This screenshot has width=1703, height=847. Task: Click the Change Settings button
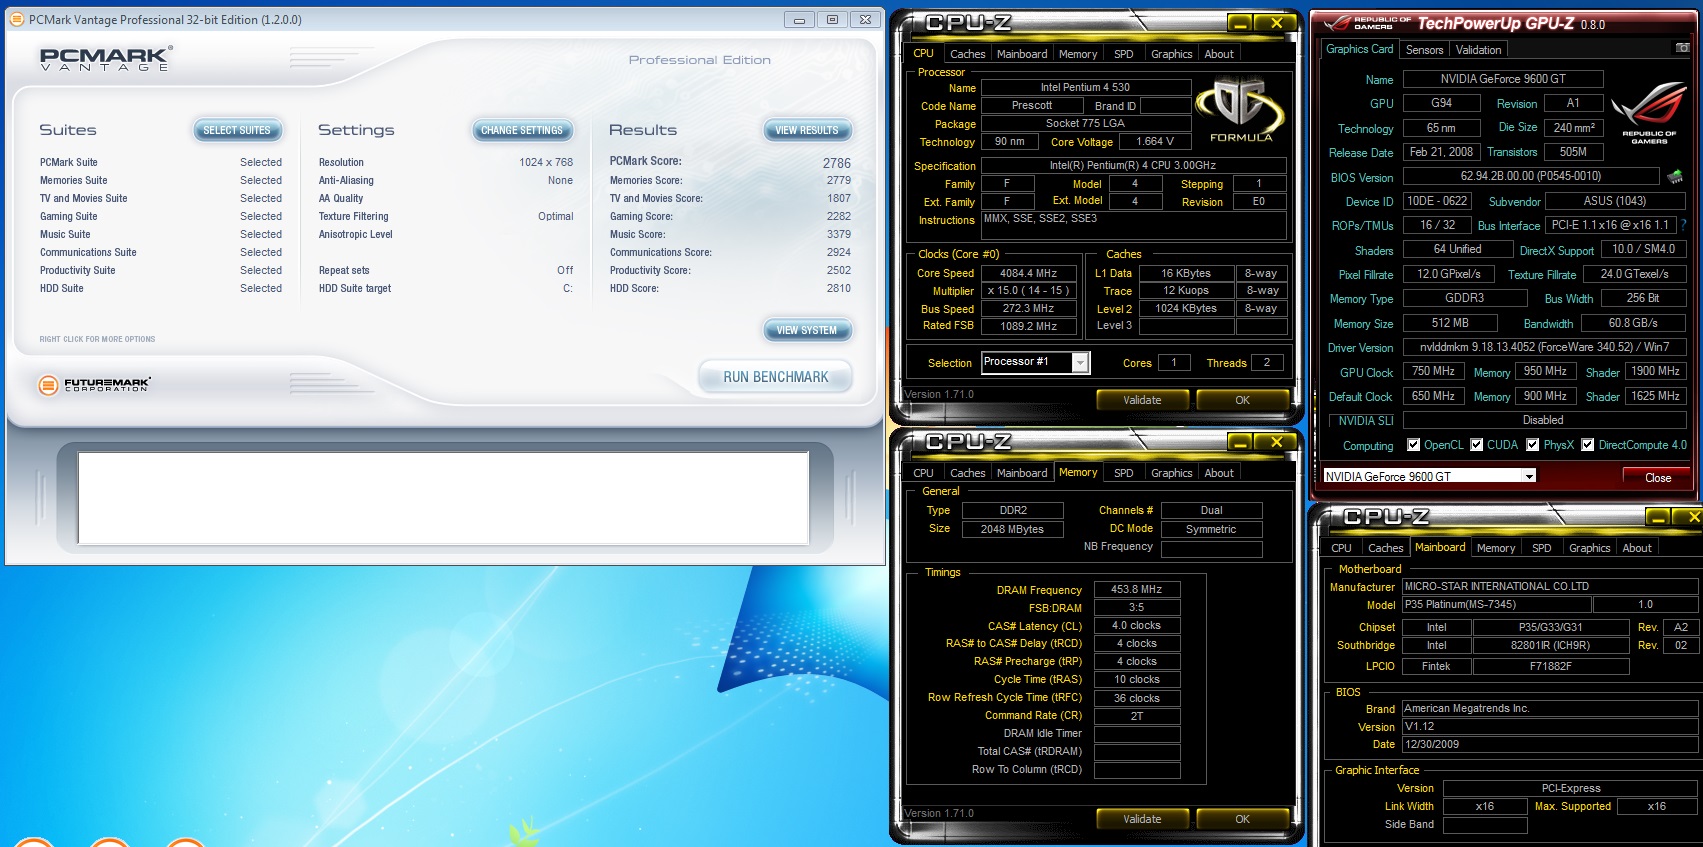tap(522, 130)
